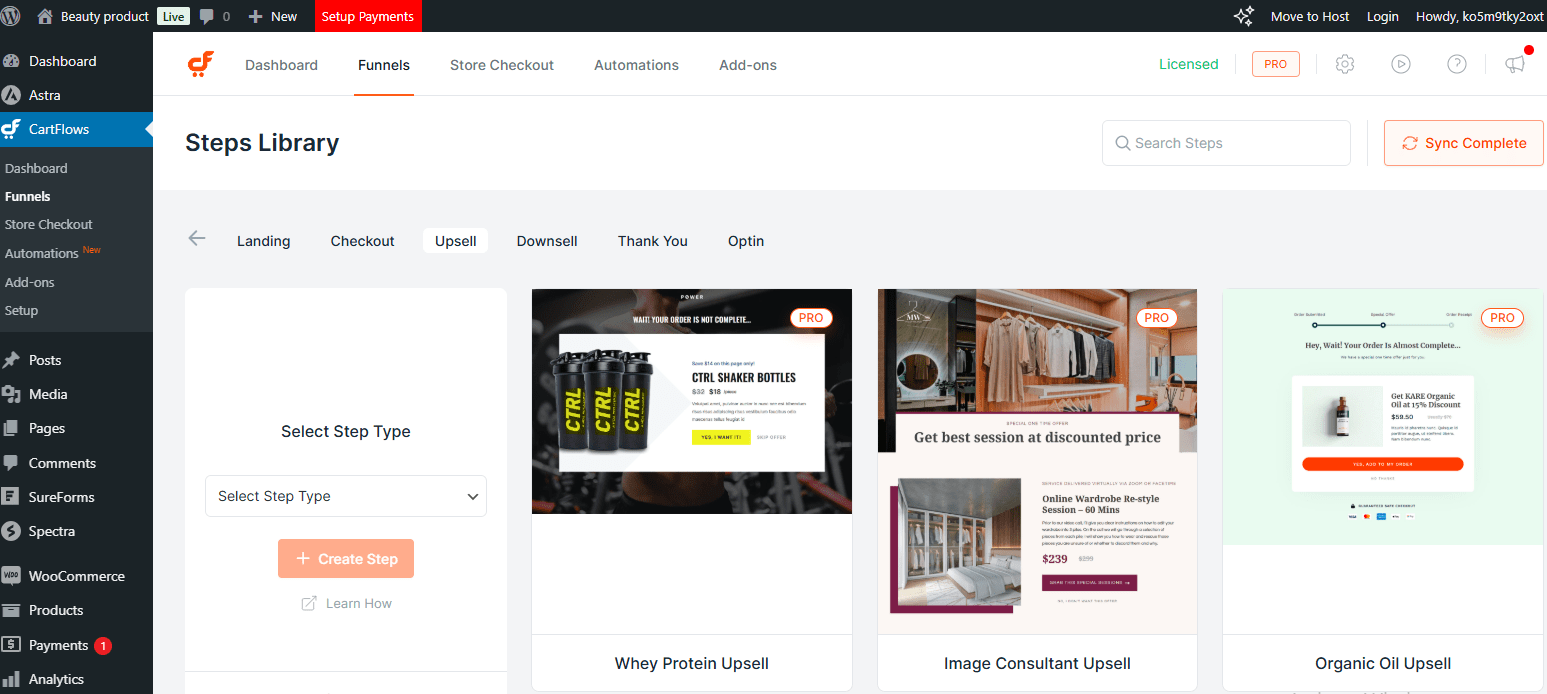This screenshot has height=694, width=1547.
Task: Open the comments bubble in admin bar
Action: pyautogui.click(x=214, y=16)
